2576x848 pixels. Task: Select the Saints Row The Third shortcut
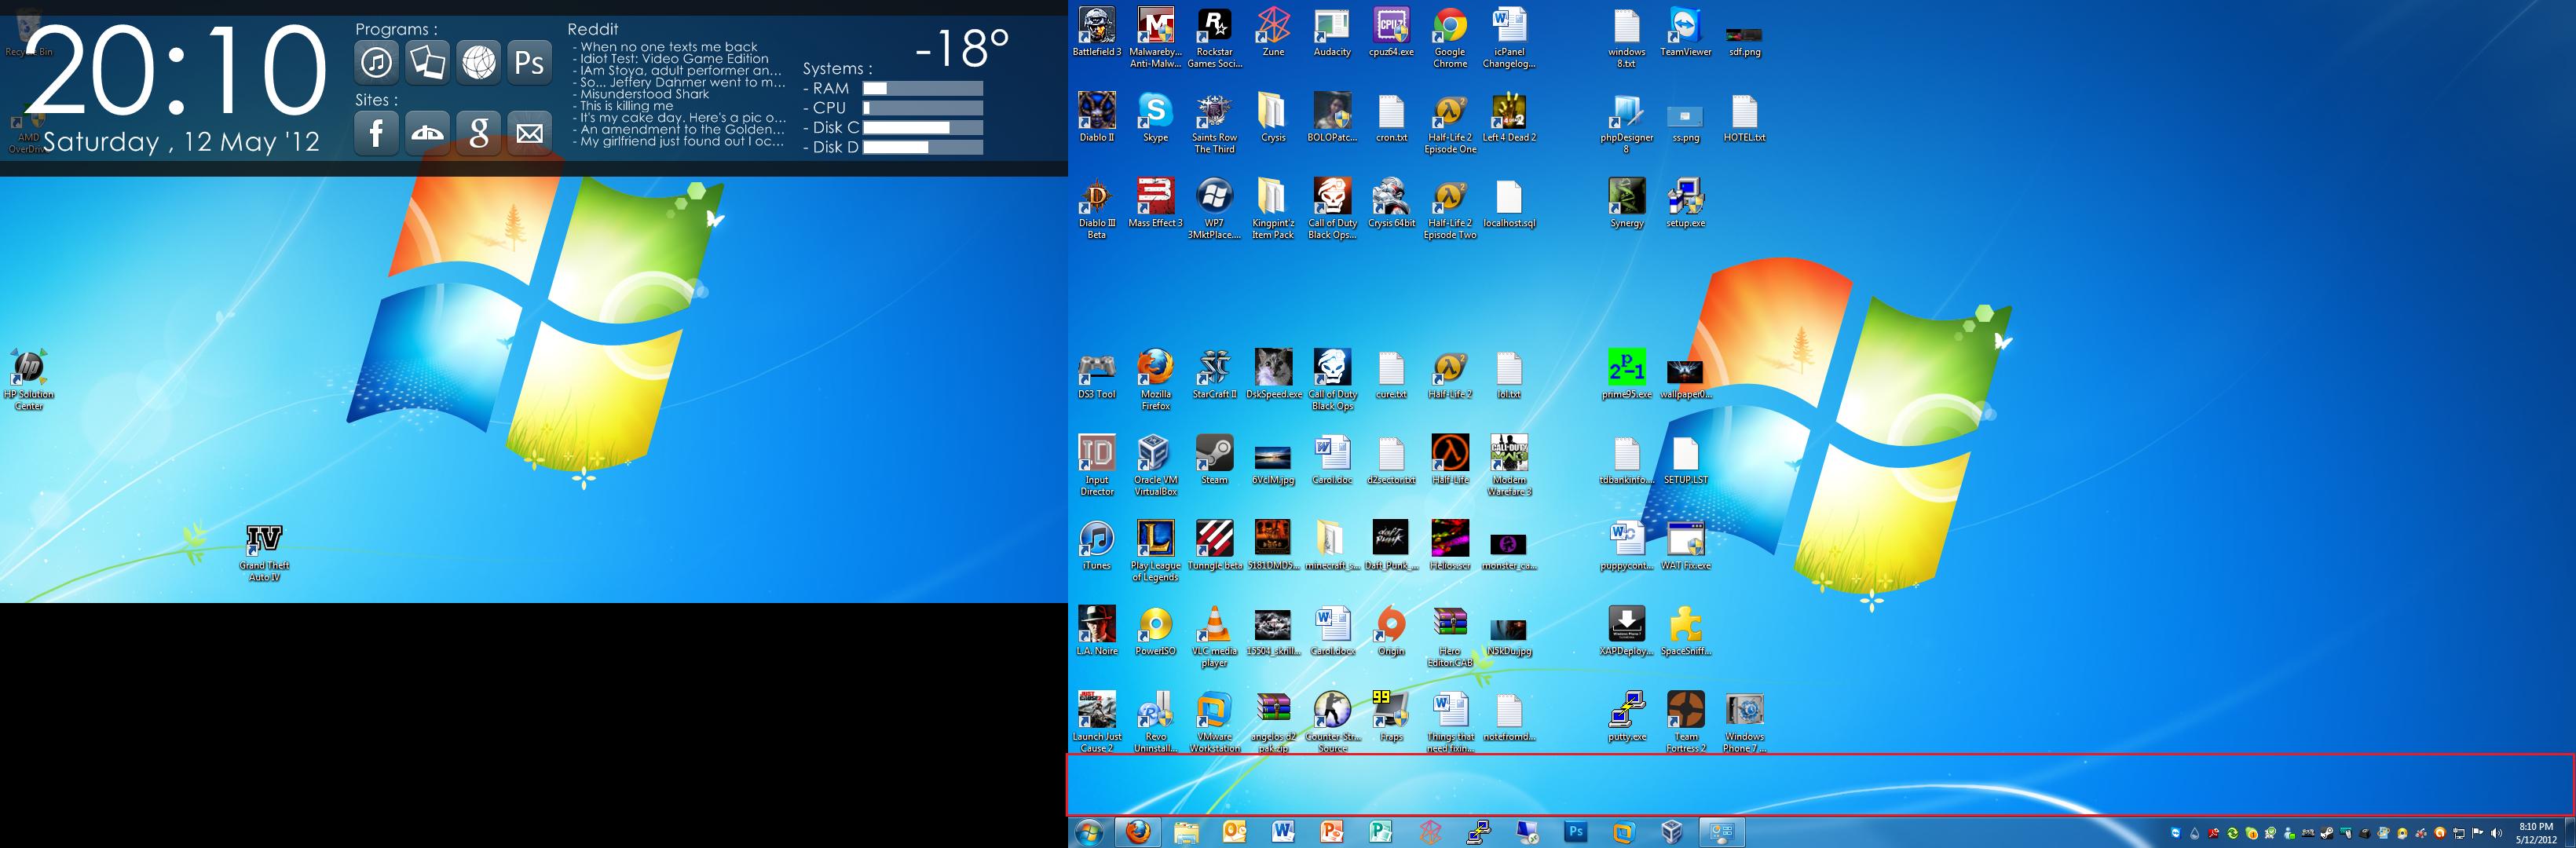click(x=1214, y=123)
